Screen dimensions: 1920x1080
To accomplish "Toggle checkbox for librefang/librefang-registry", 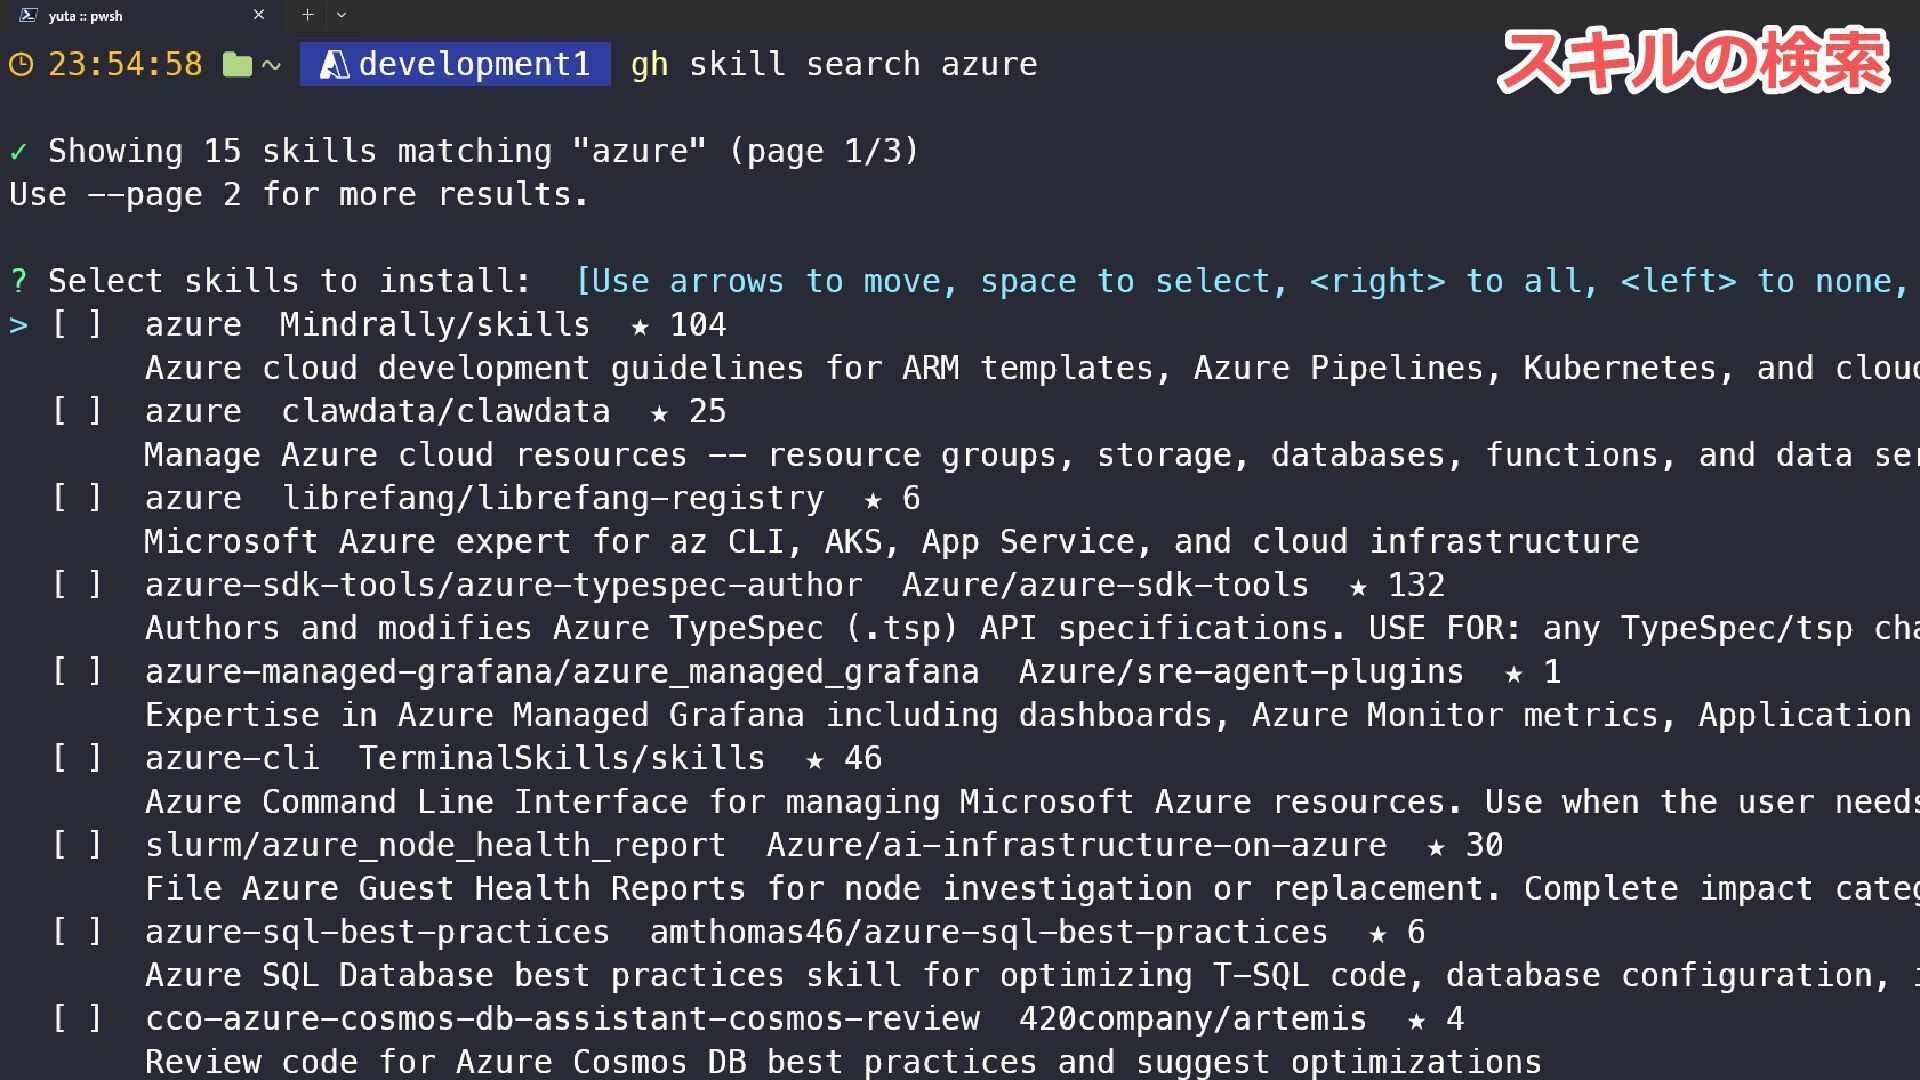I will [x=77, y=498].
